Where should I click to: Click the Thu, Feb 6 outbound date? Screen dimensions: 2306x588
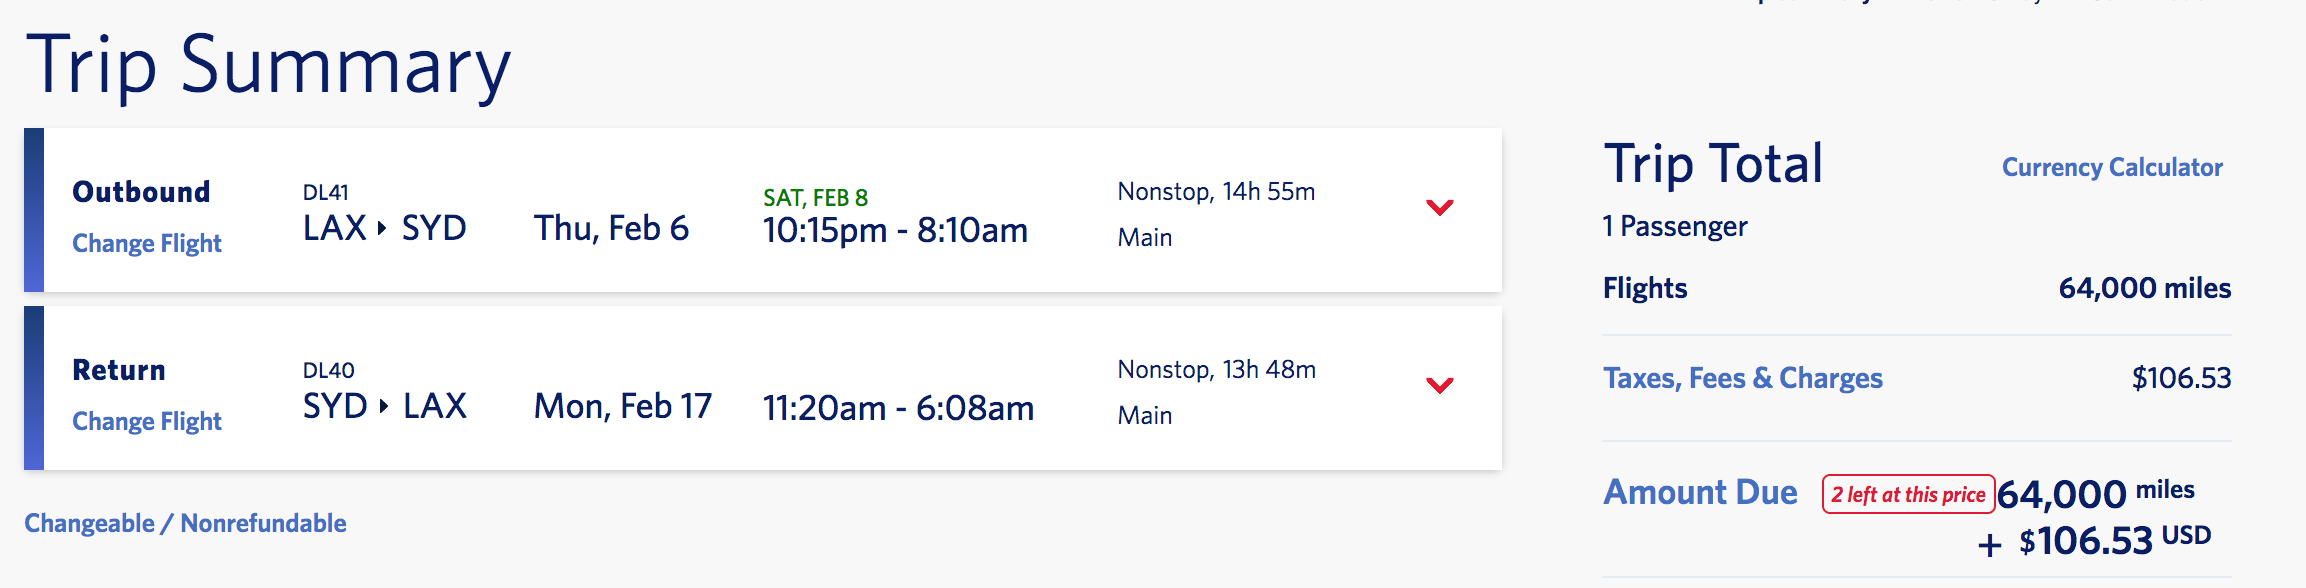(x=611, y=229)
